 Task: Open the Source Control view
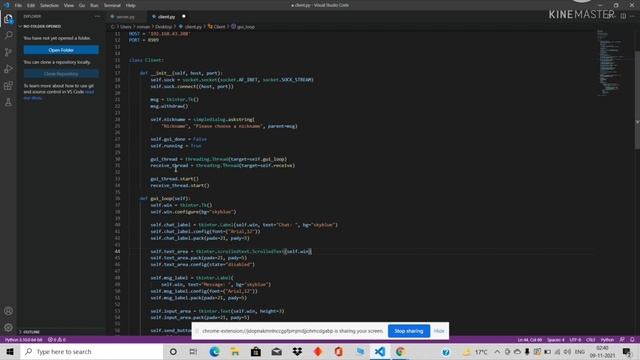point(8,52)
